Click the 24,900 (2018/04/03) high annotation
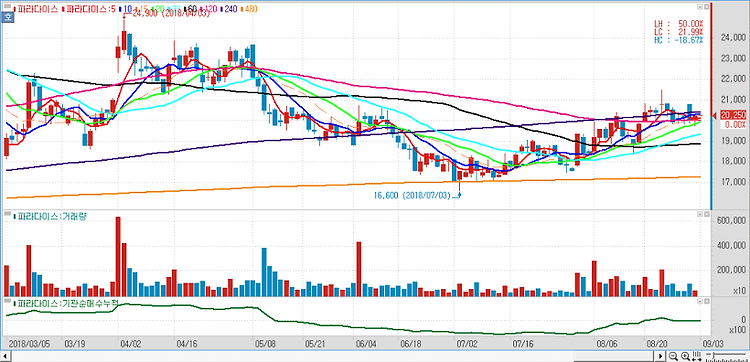Image resolution: width=750 pixels, height=362 pixels. pyautogui.click(x=170, y=14)
